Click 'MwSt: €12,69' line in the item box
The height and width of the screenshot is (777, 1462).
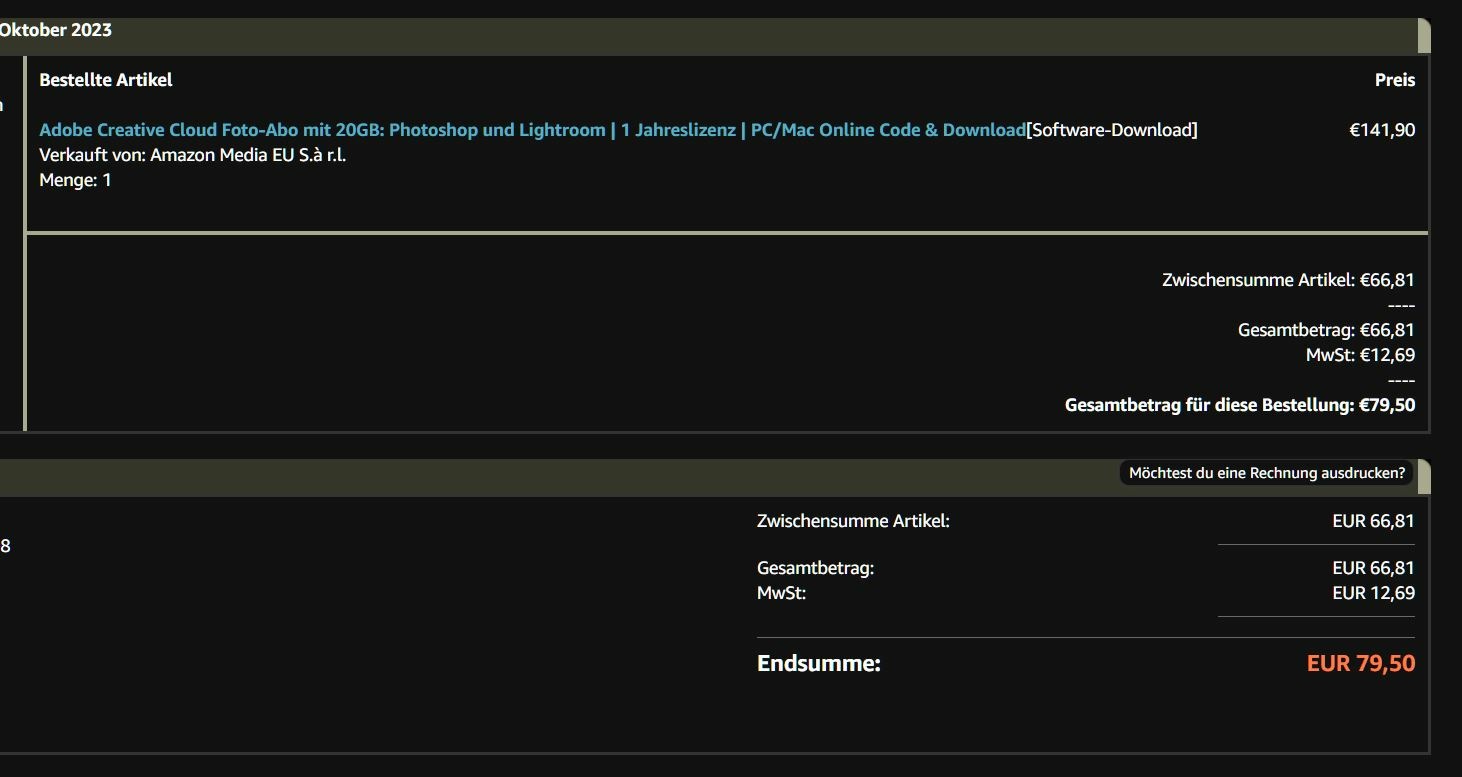(x=1360, y=355)
